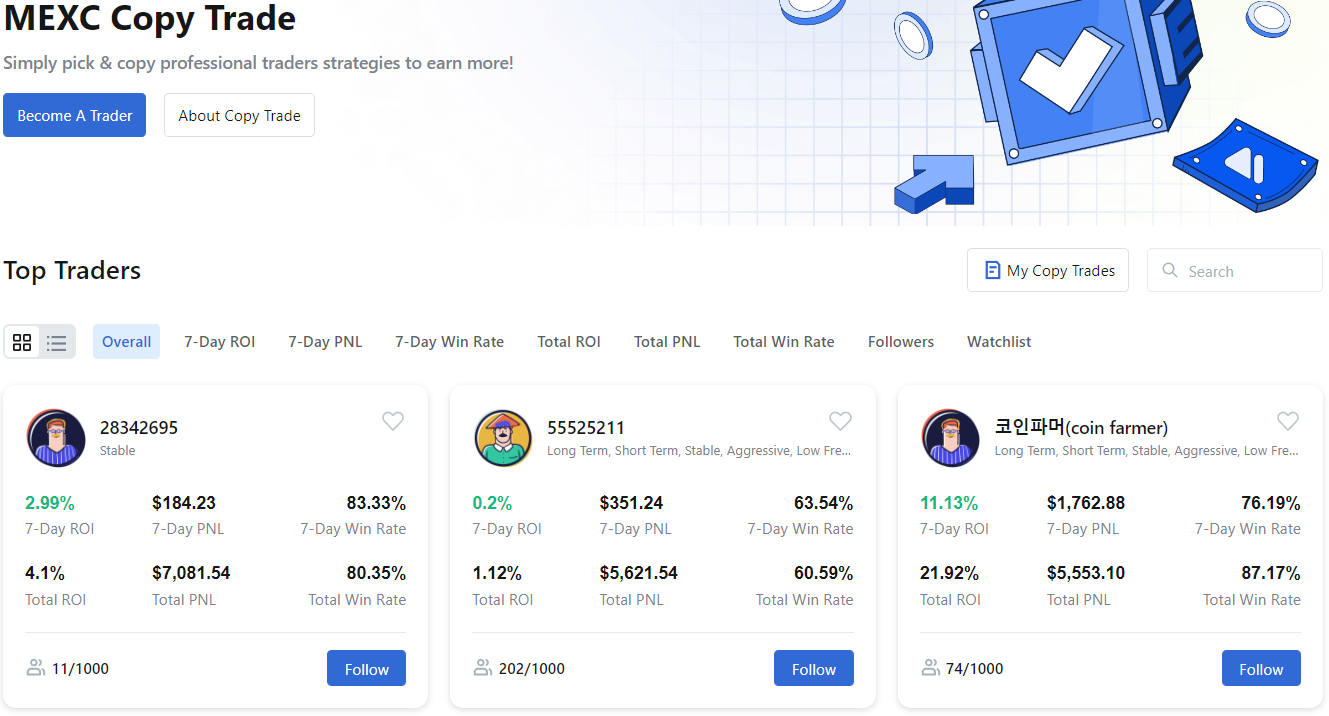Open trader name 코인파머(coin farmer)
This screenshot has width=1329, height=716.
click(x=1081, y=428)
